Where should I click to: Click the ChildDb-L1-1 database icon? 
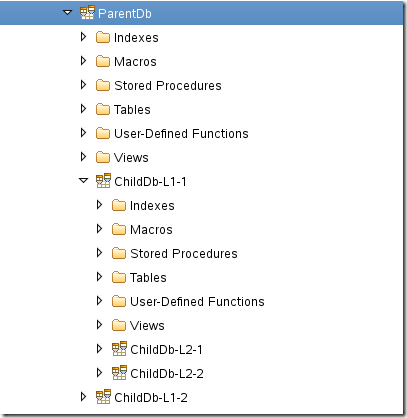pos(103,181)
